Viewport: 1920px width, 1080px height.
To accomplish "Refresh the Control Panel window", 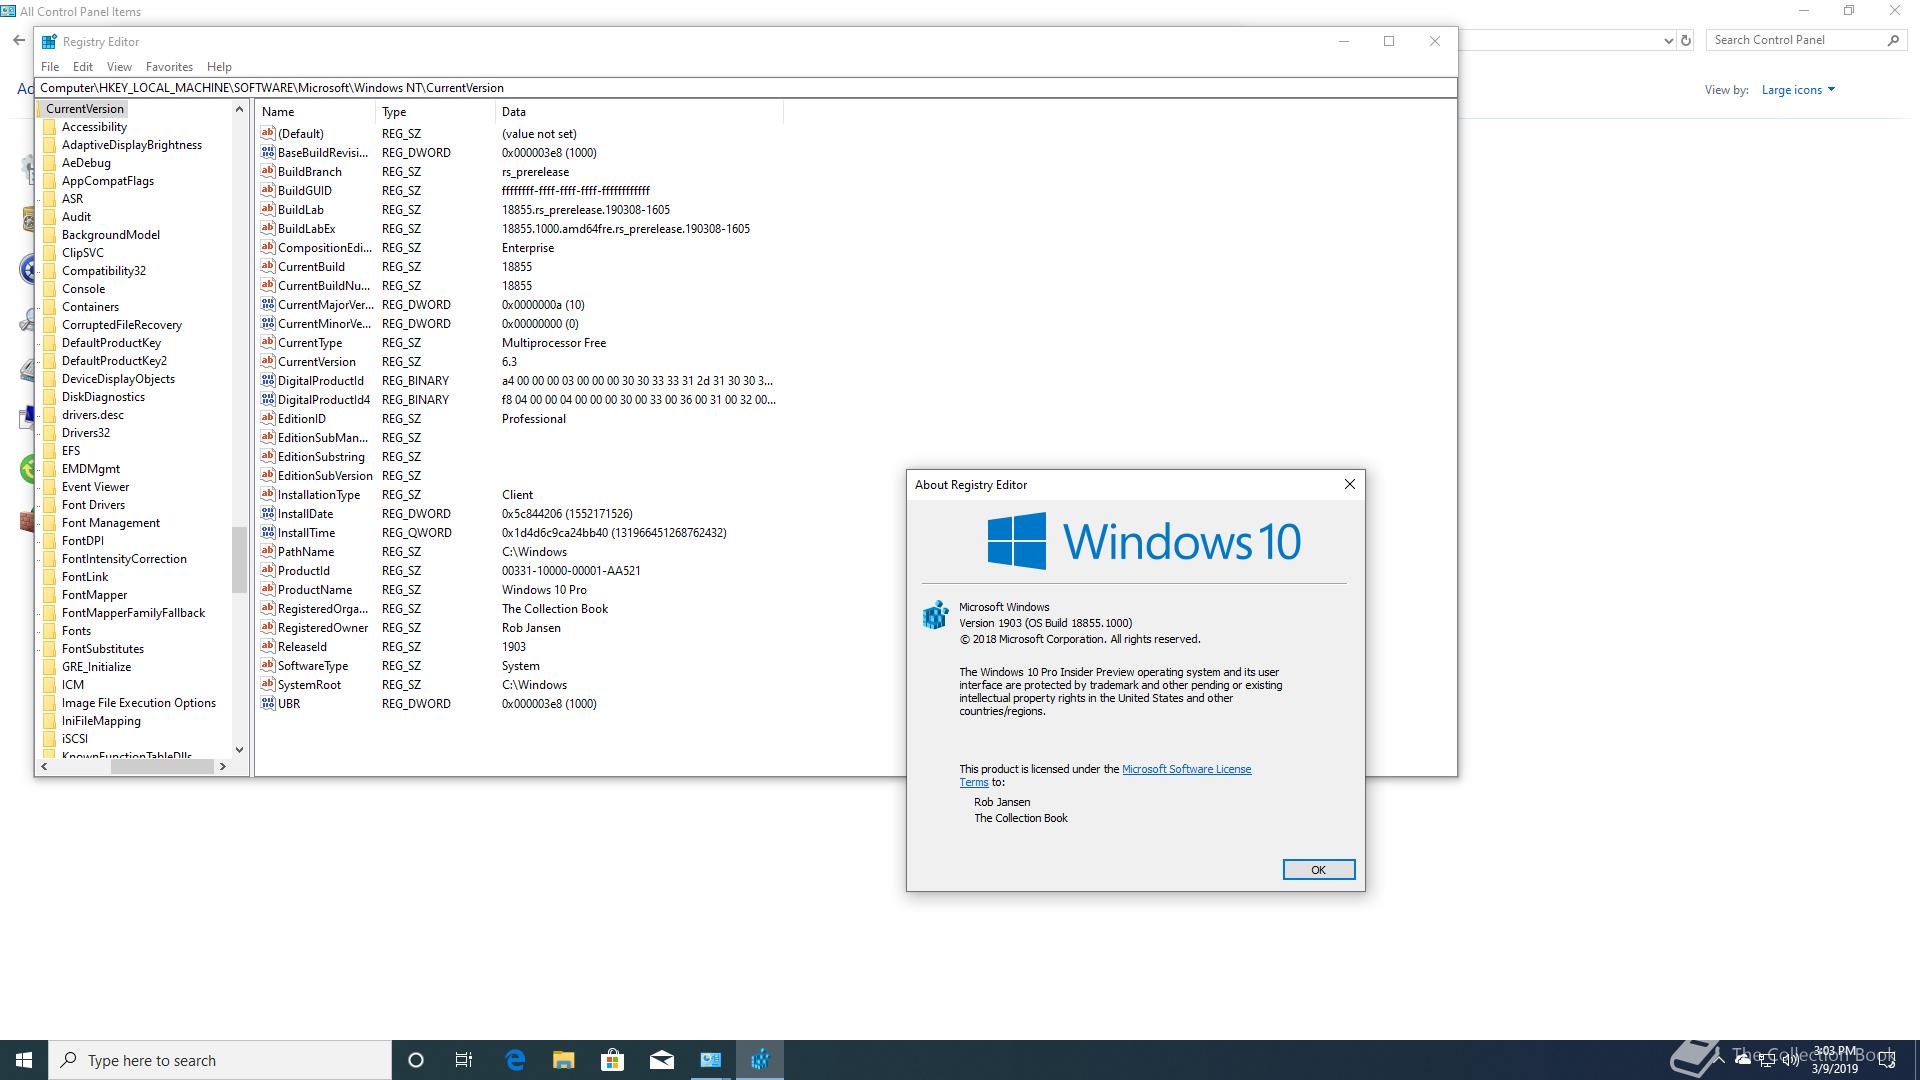I will pos(1686,41).
